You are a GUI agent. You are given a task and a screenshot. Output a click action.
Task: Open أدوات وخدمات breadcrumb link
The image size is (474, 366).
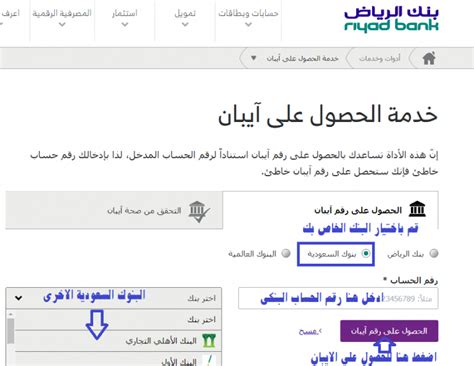[x=379, y=58]
